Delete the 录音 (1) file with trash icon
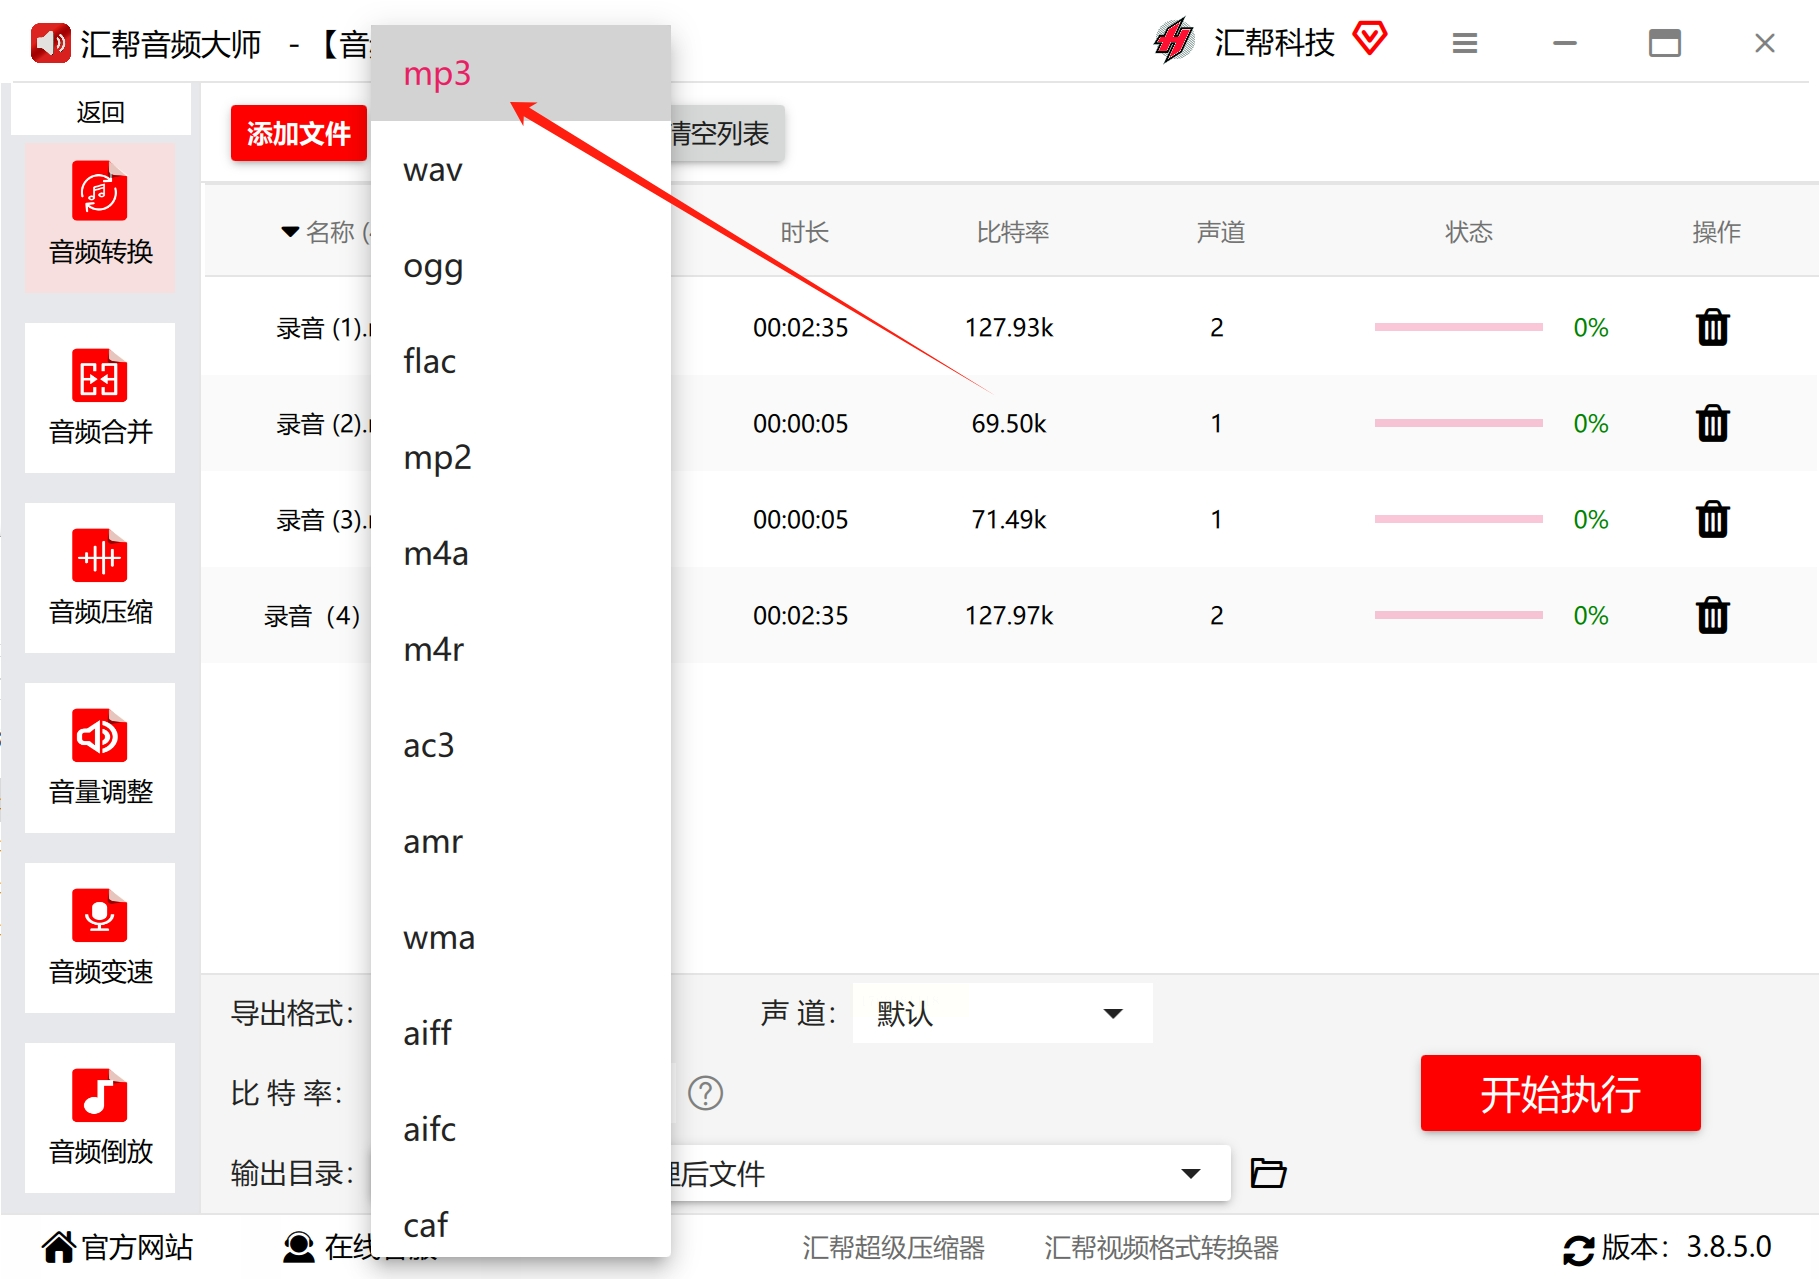Image resolution: width=1819 pixels, height=1279 pixels. coord(1712,327)
